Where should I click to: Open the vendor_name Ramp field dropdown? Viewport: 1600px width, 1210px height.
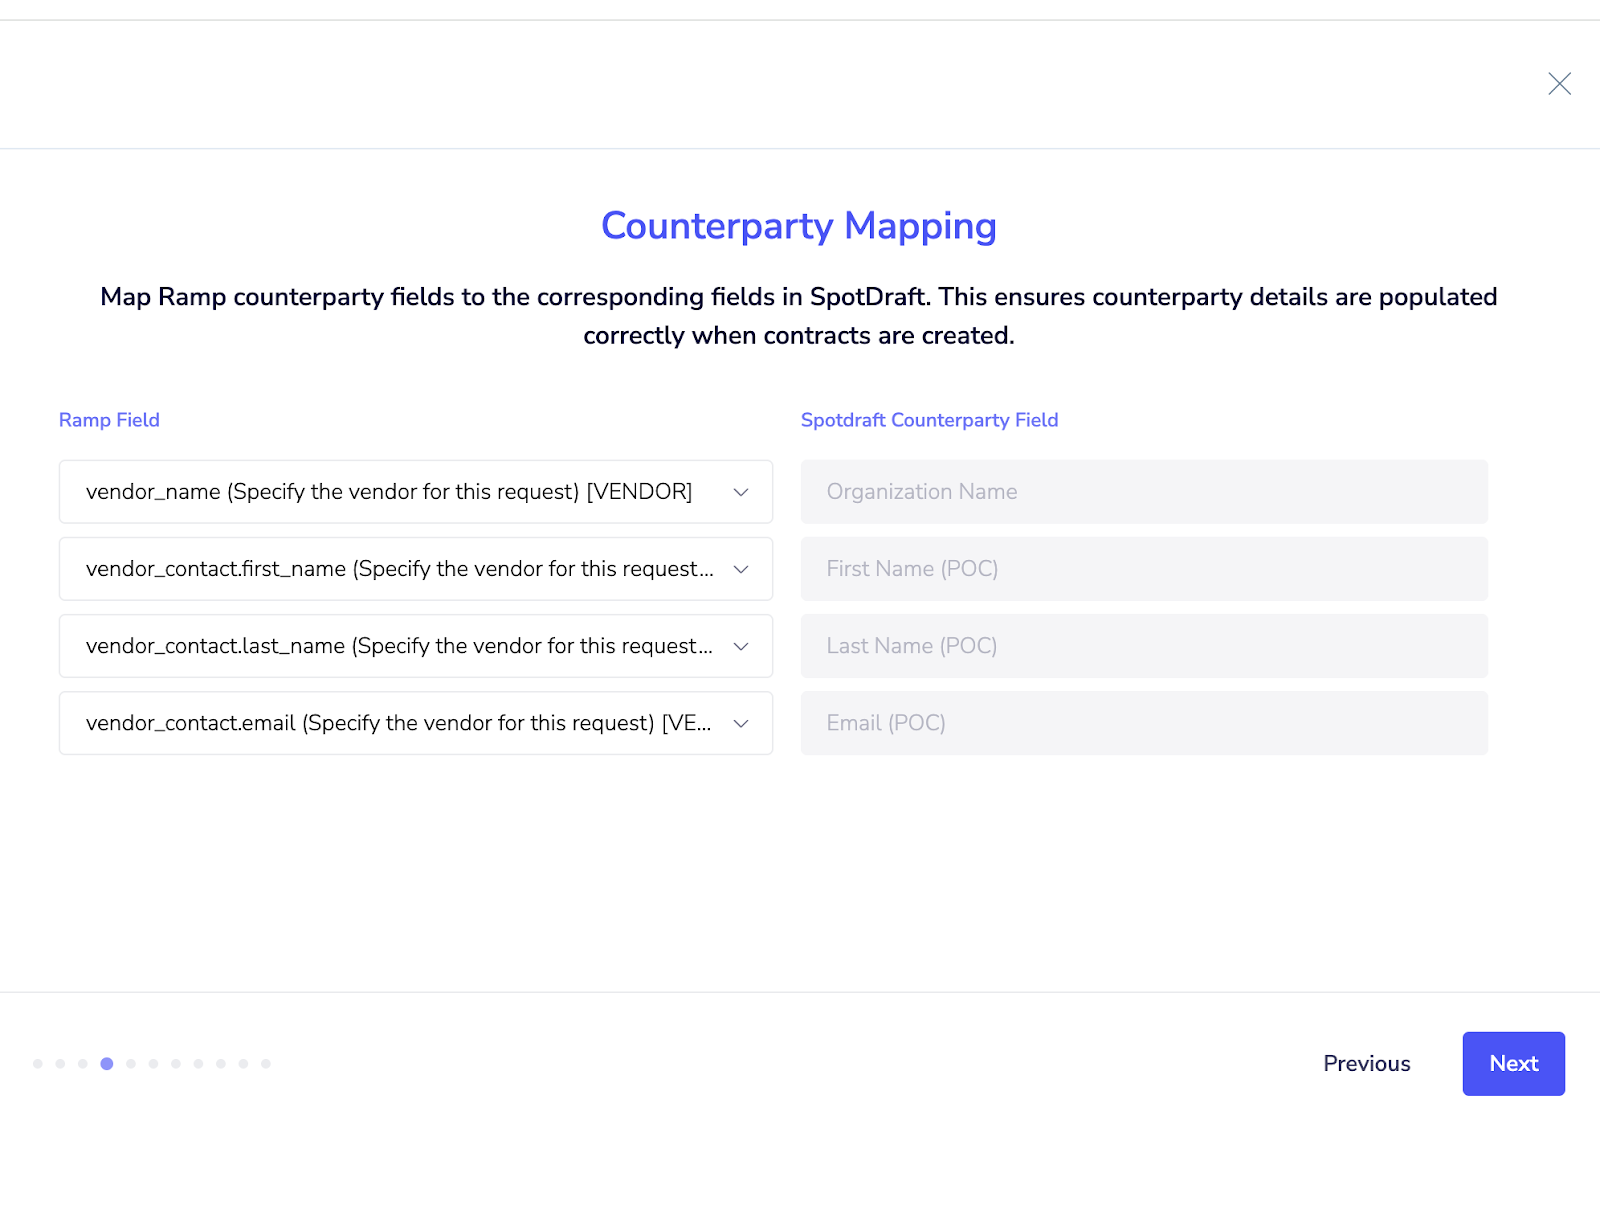click(415, 492)
